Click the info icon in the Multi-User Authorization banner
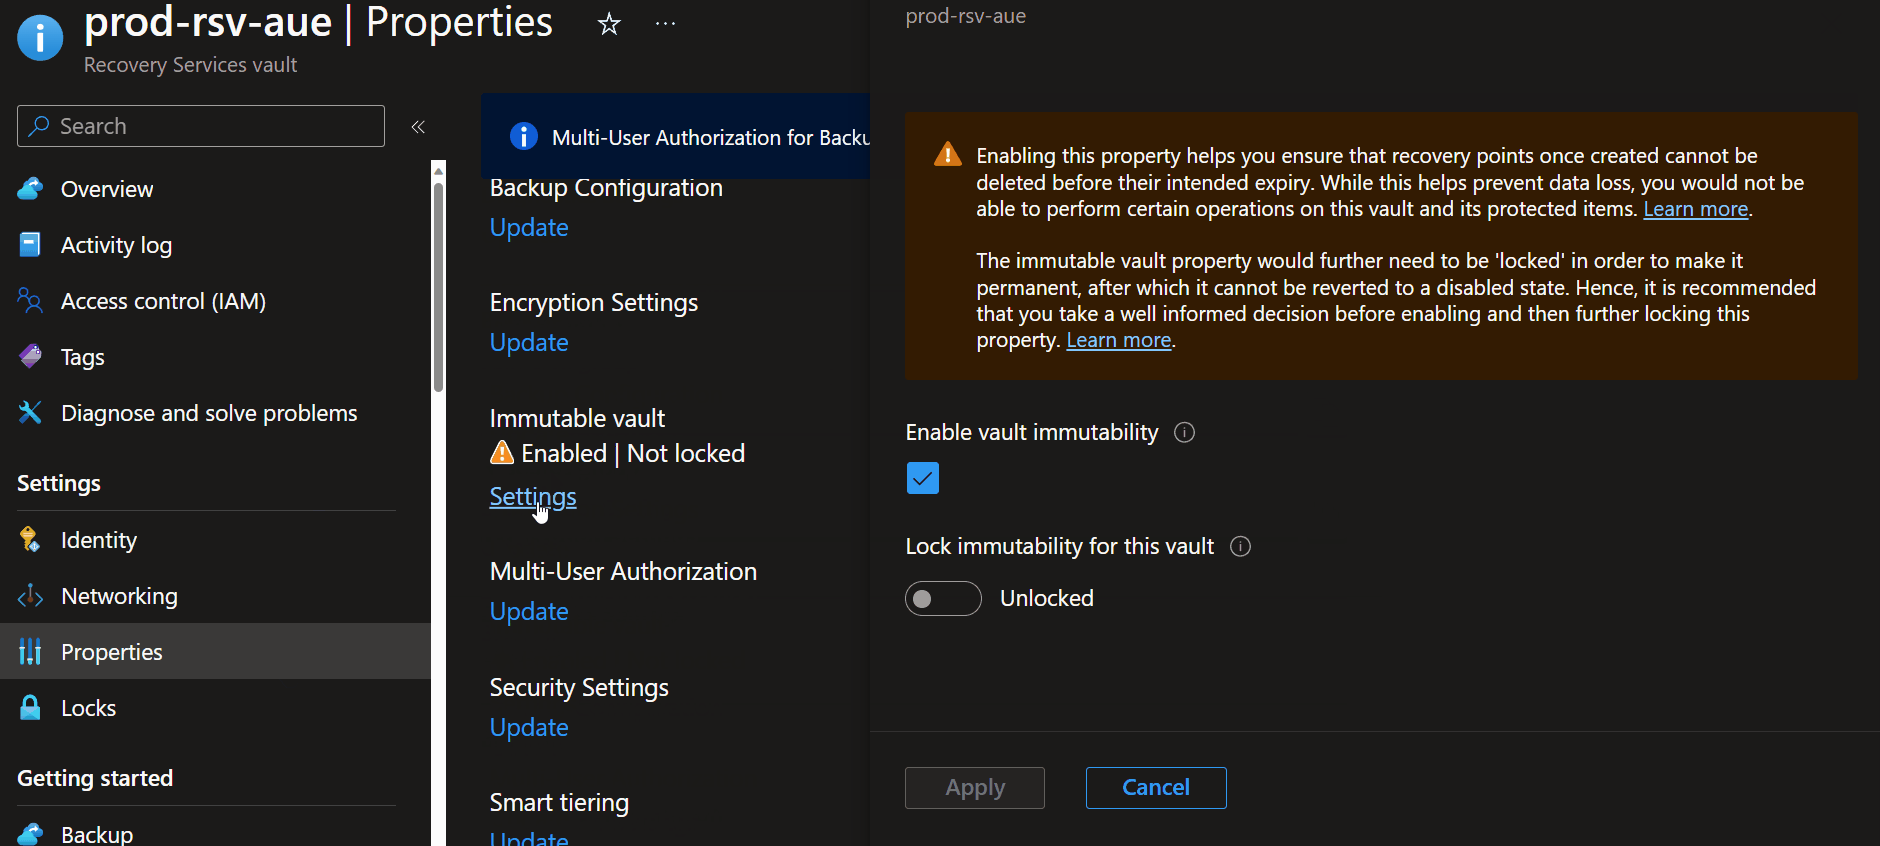The width and height of the screenshot is (1880, 846). click(524, 136)
